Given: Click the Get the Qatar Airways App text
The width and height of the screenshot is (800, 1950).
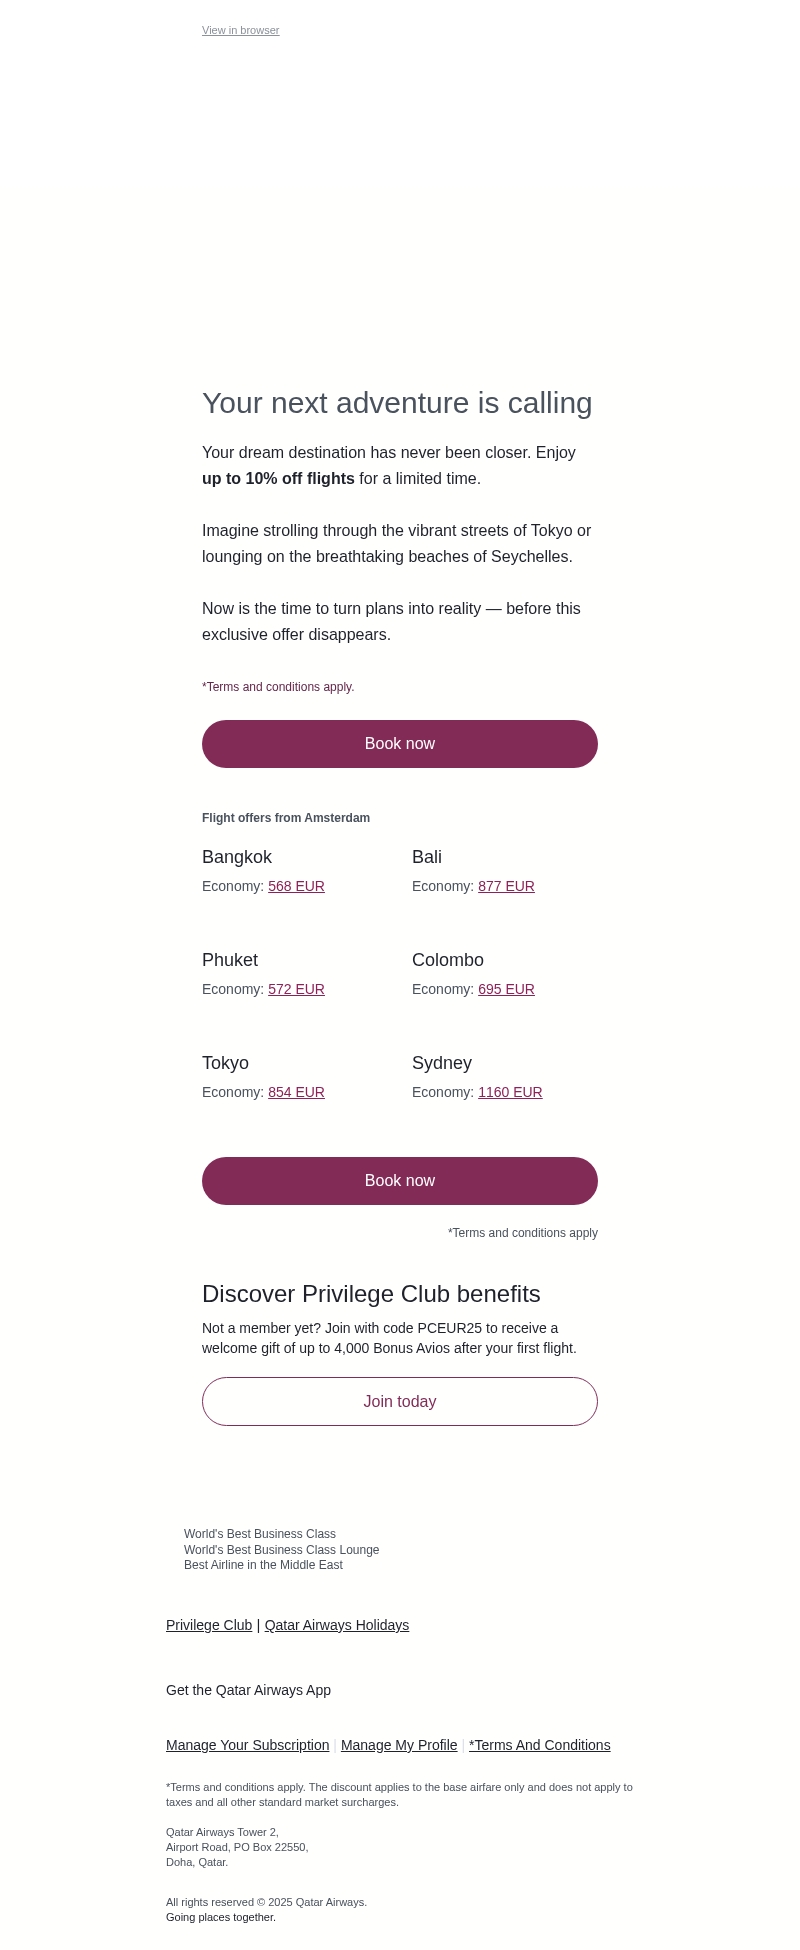Looking at the screenshot, I should pos(248,1691).
